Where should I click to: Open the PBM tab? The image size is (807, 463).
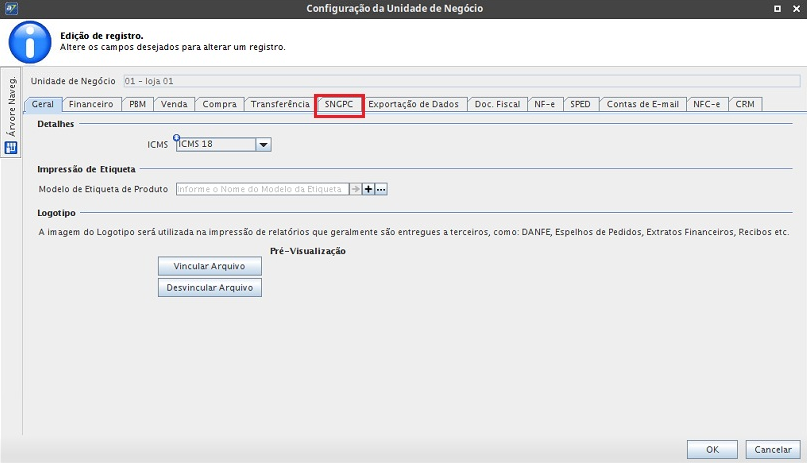click(x=137, y=104)
